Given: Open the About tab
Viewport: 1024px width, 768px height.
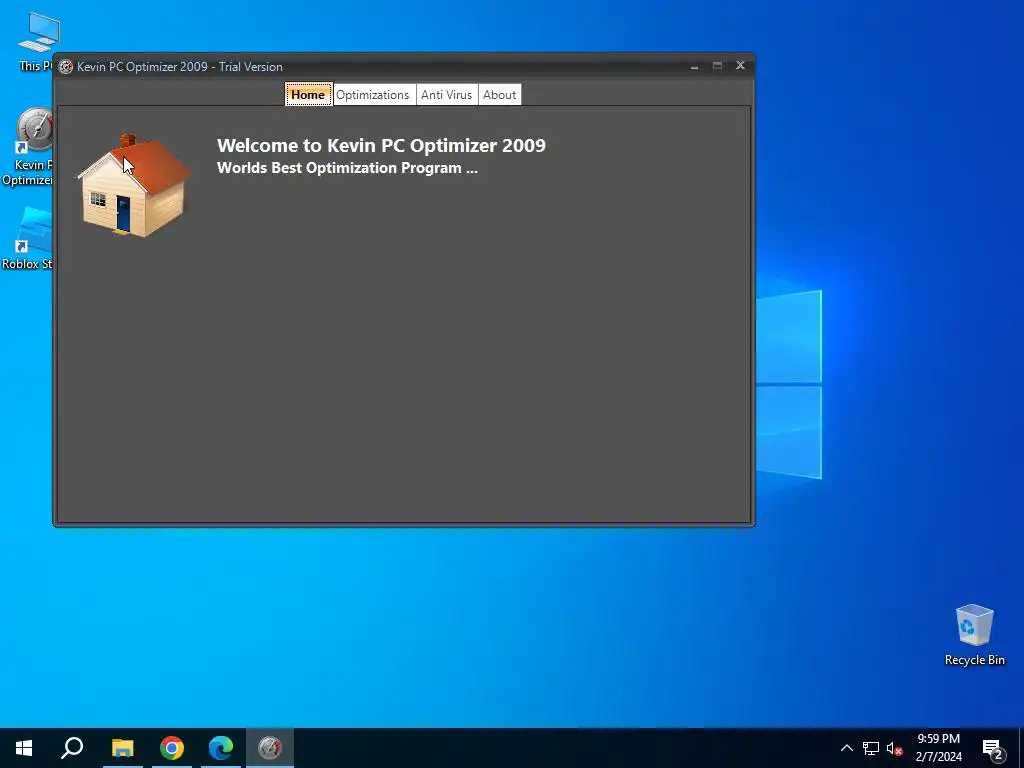Looking at the screenshot, I should coord(500,95).
